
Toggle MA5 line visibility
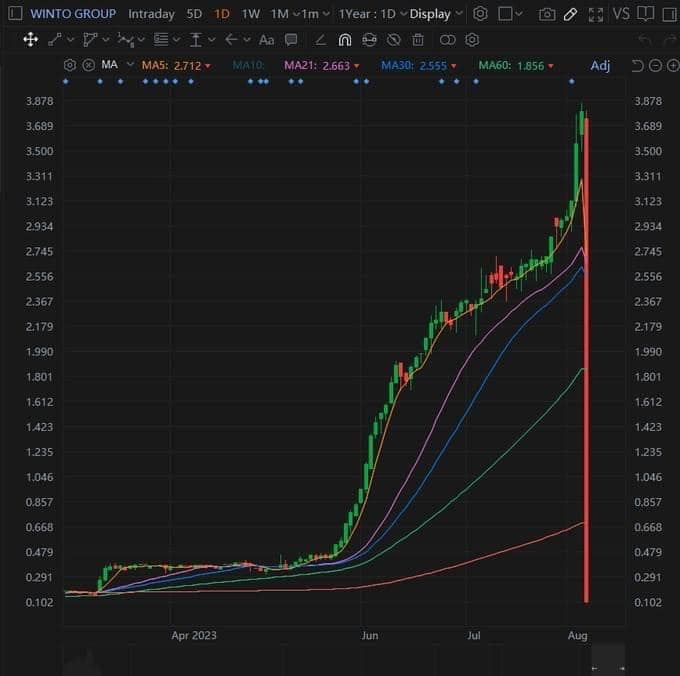pos(176,65)
